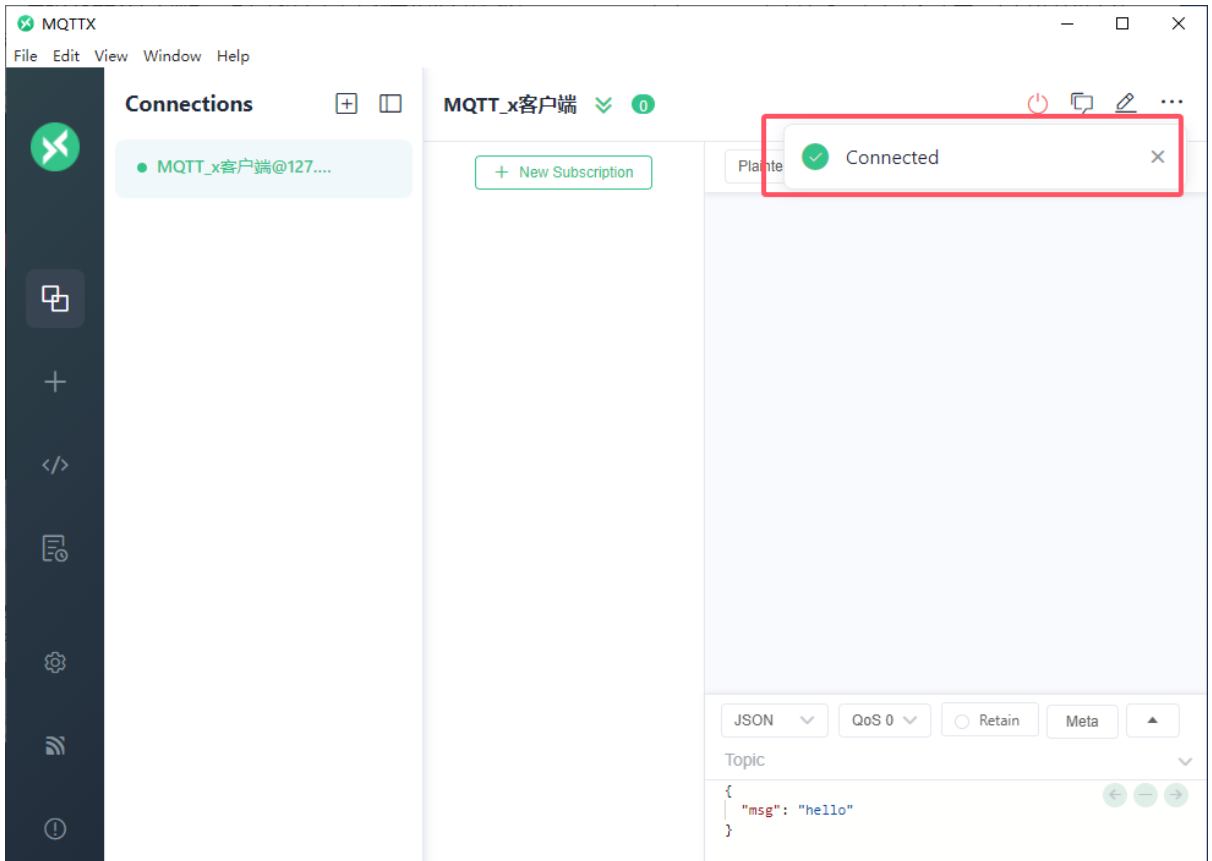Screen dimensions: 1212x861
Task: Click the message count badge showing 0
Action: (x=643, y=105)
